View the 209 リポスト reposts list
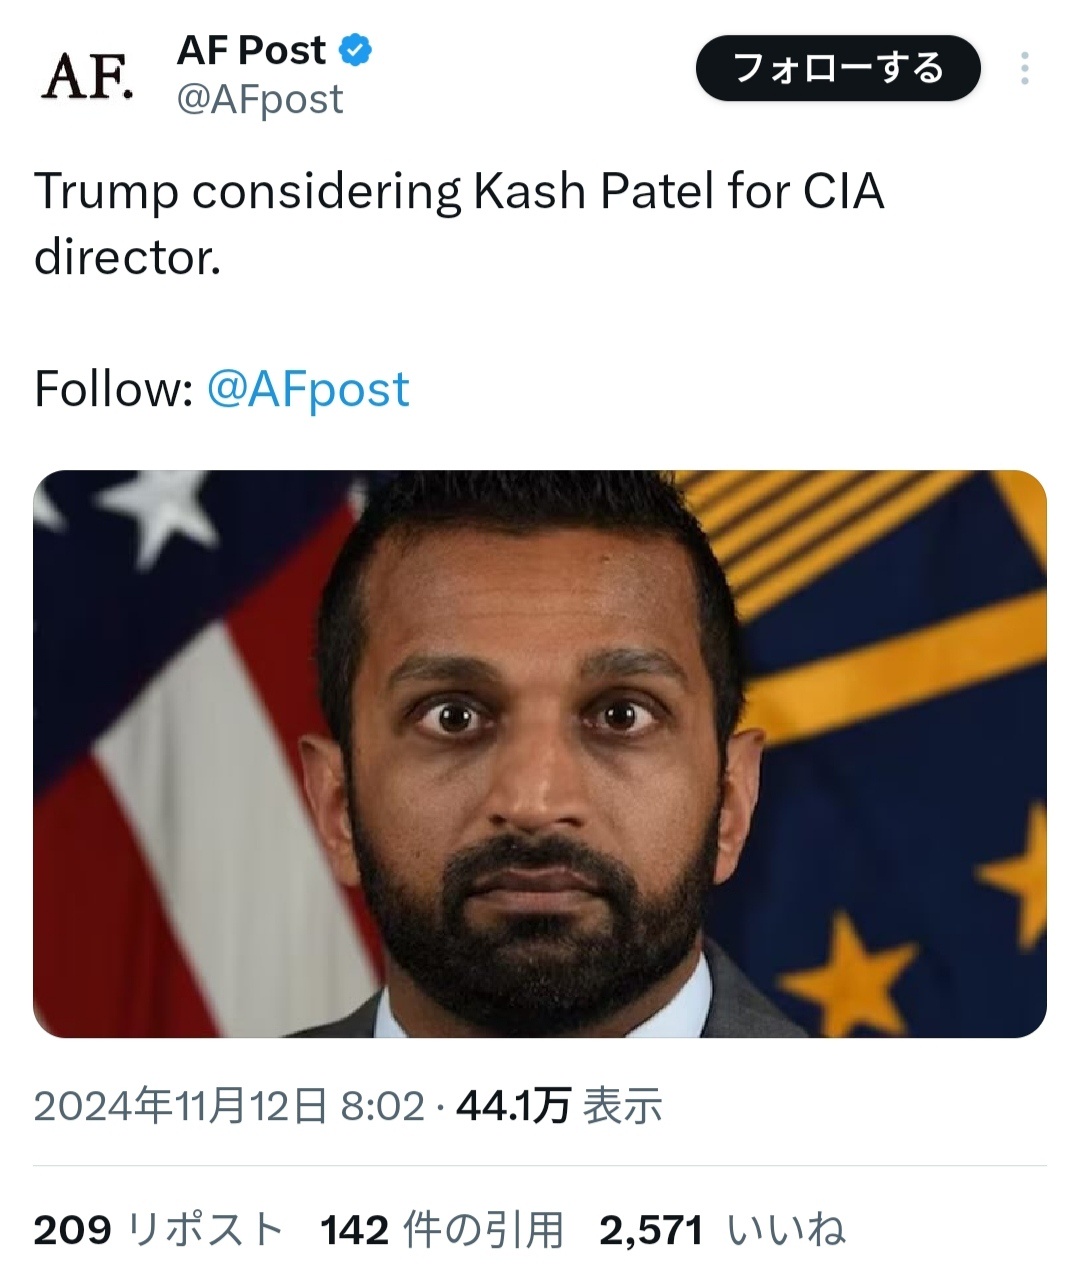This screenshot has height=1284, width=1080. click(159, 1230)
